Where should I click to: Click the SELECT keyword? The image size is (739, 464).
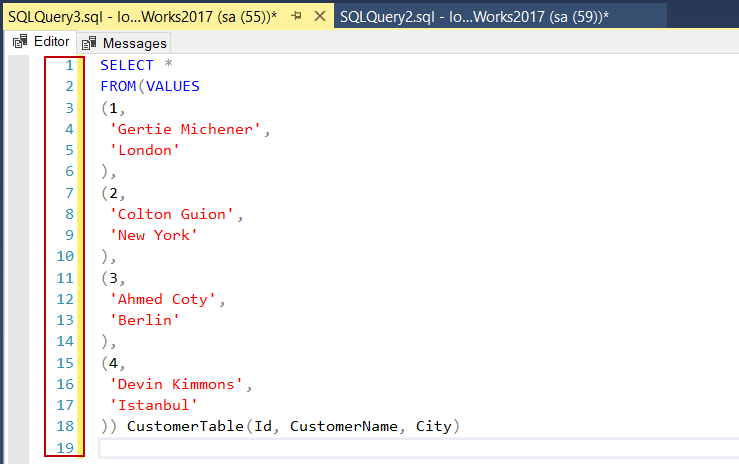tap(127, 65)
